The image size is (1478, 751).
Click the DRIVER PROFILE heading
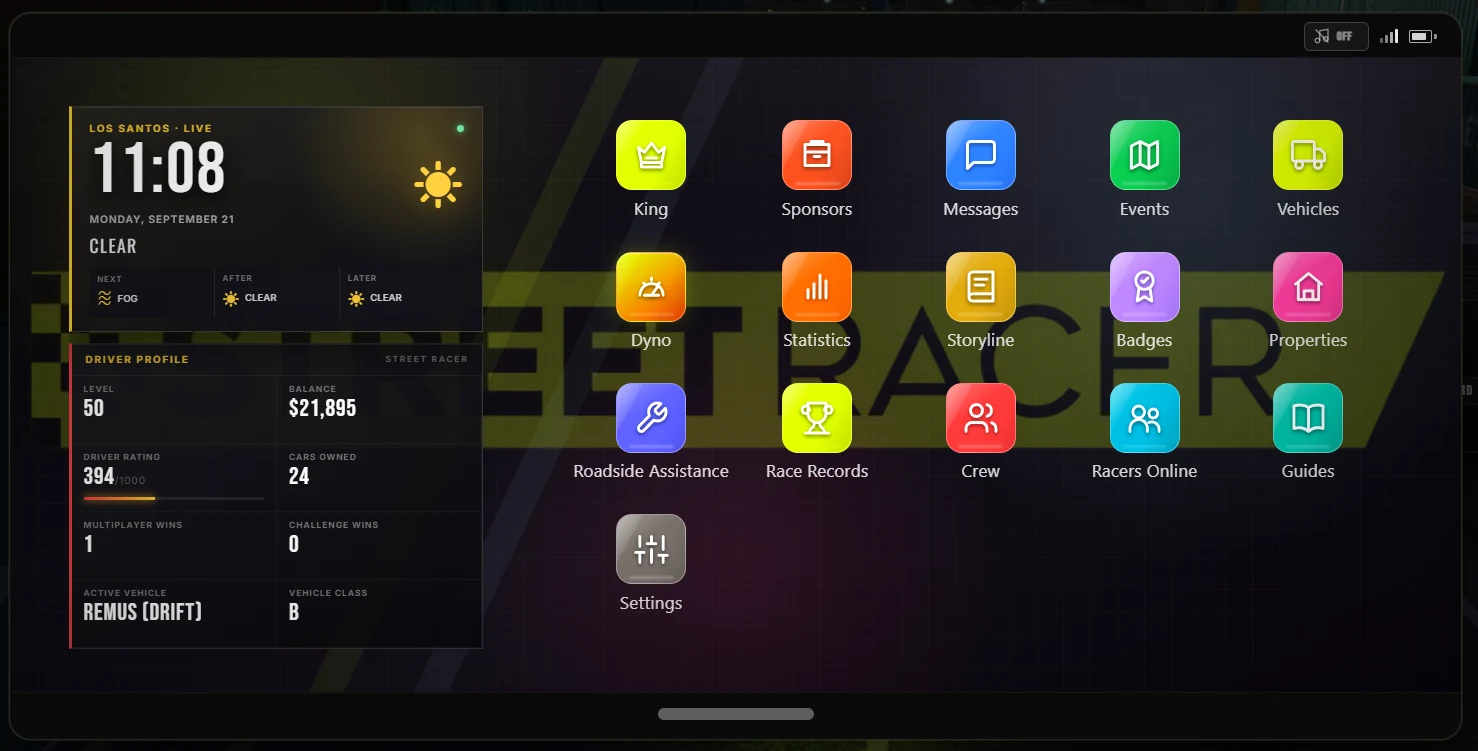pos(137,359)
